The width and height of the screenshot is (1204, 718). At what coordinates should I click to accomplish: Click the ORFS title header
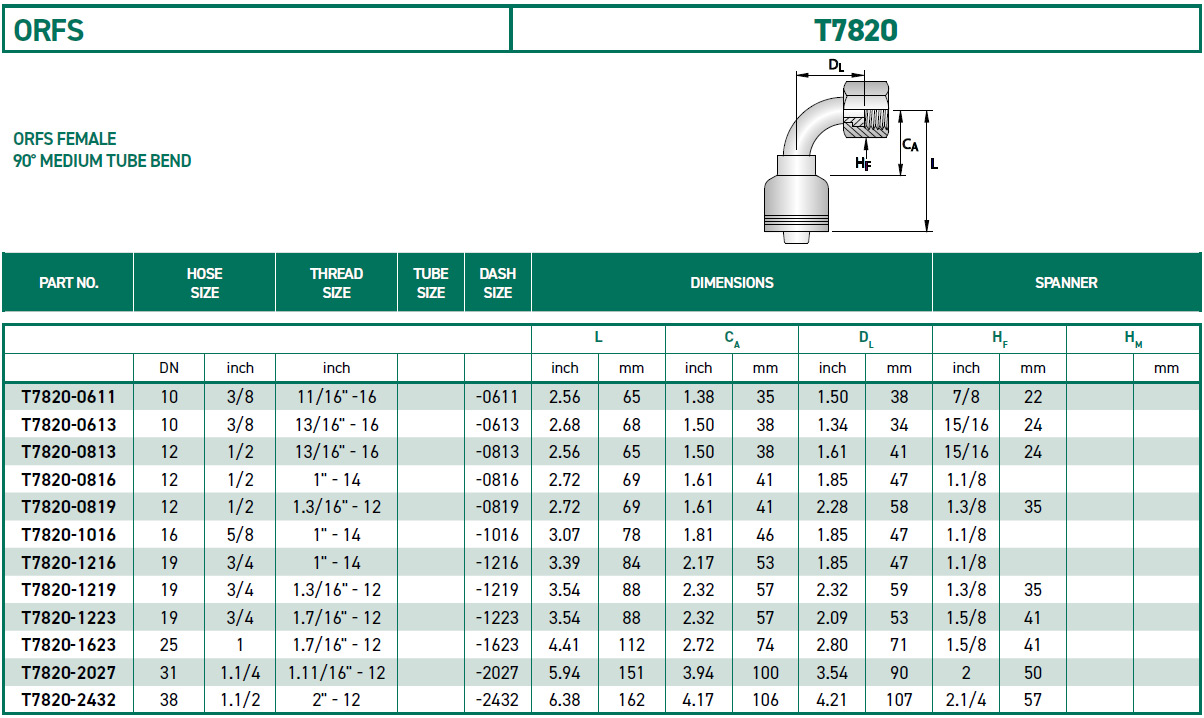49,30
